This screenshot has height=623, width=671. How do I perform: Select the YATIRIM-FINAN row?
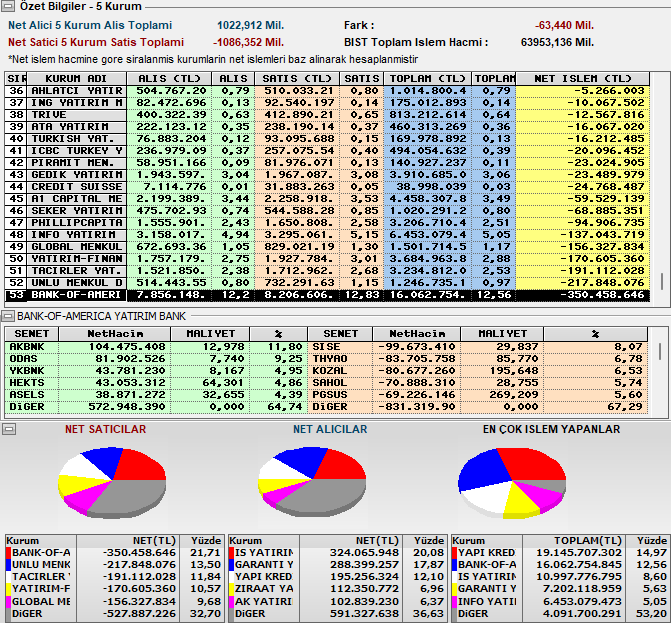pyautogui.click(x=327, y=258)
